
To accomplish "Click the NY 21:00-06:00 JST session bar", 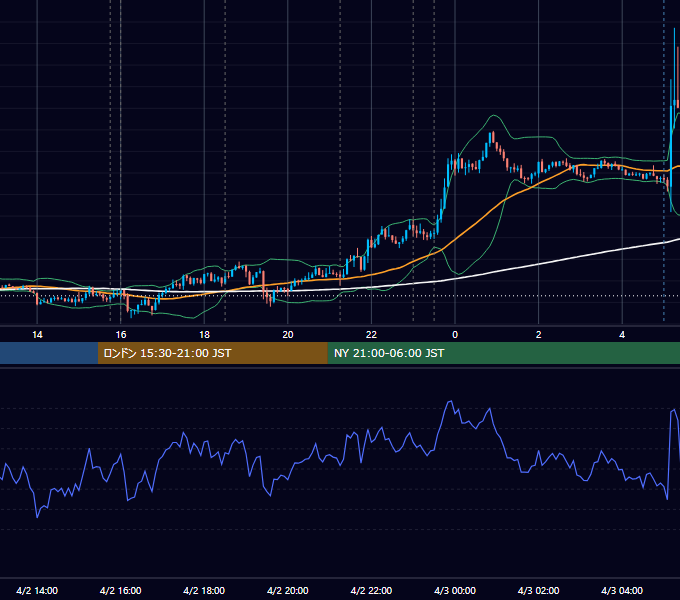I will click(503, 353).
